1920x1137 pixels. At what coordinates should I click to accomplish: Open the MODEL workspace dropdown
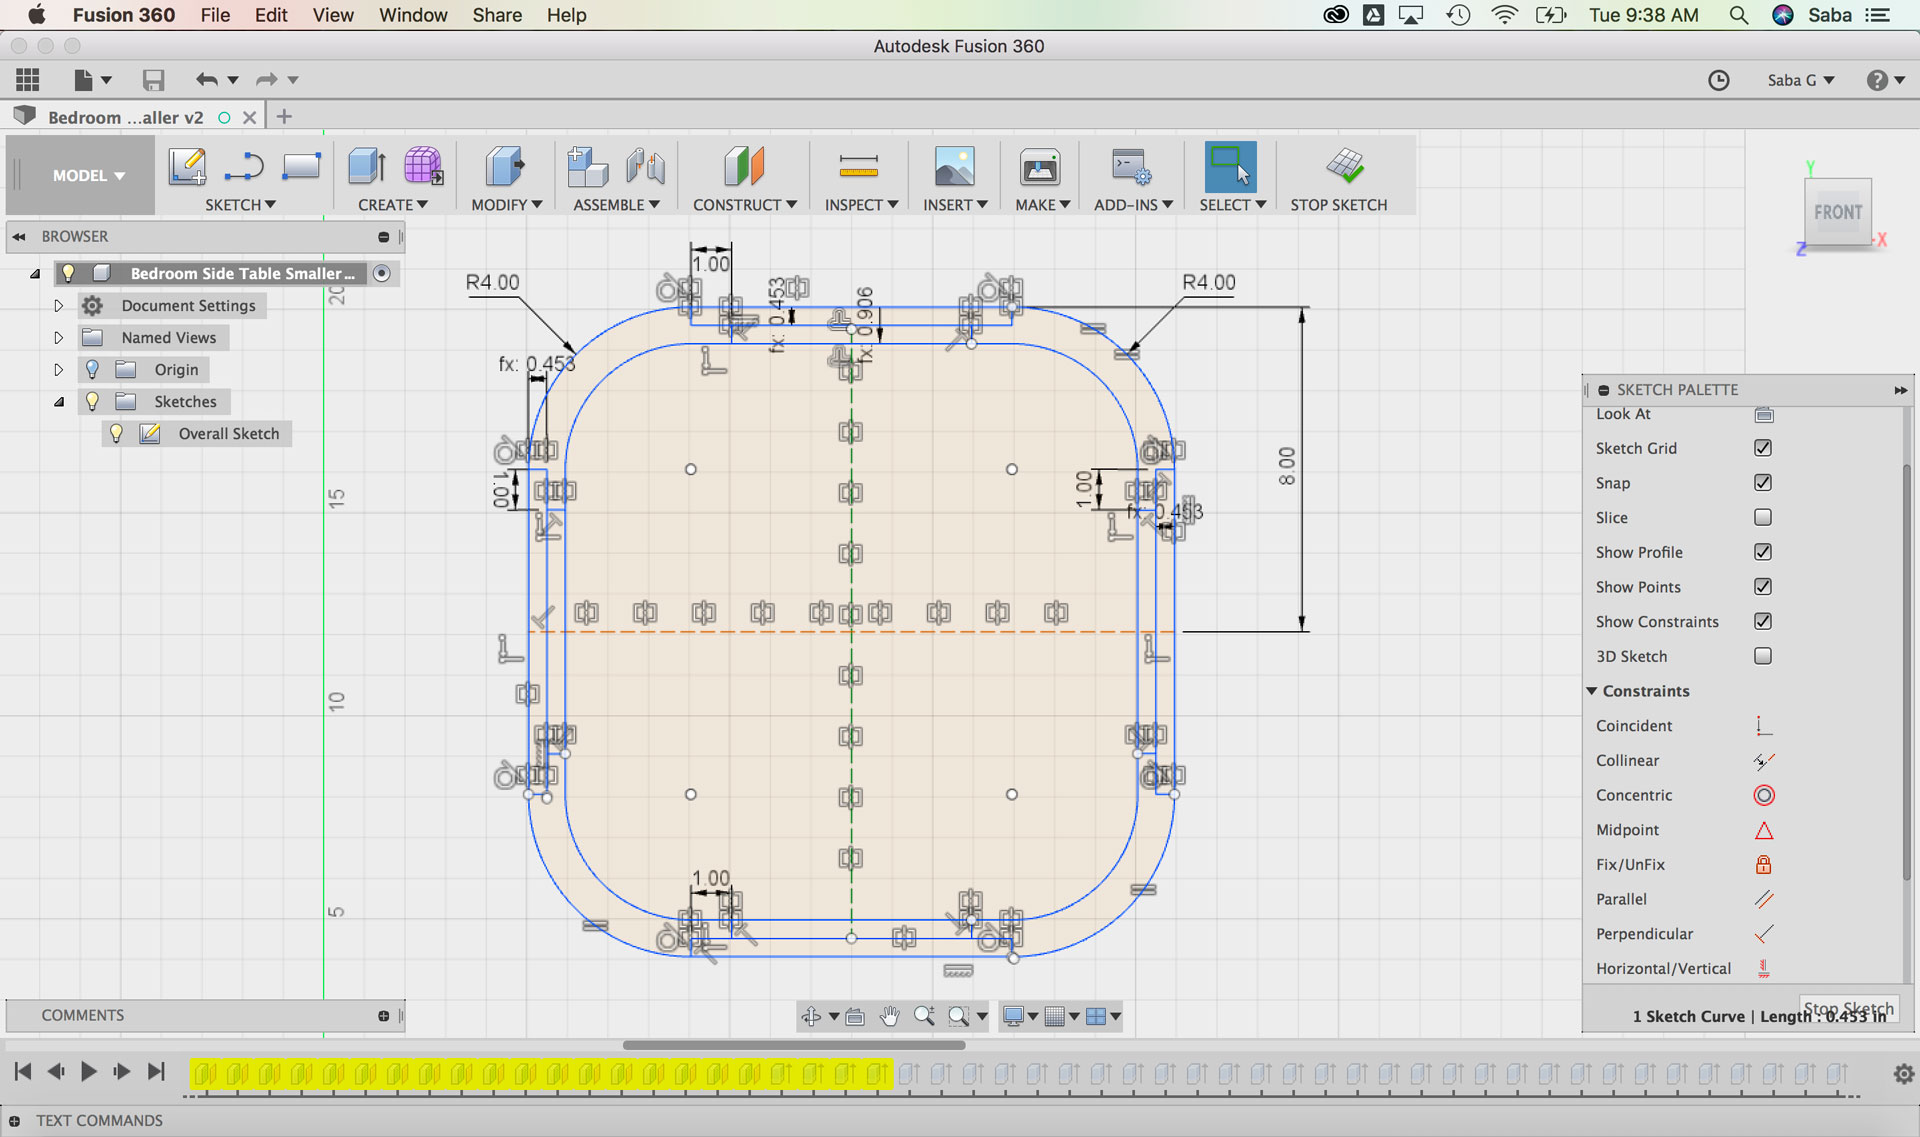(x=88, y=176)
